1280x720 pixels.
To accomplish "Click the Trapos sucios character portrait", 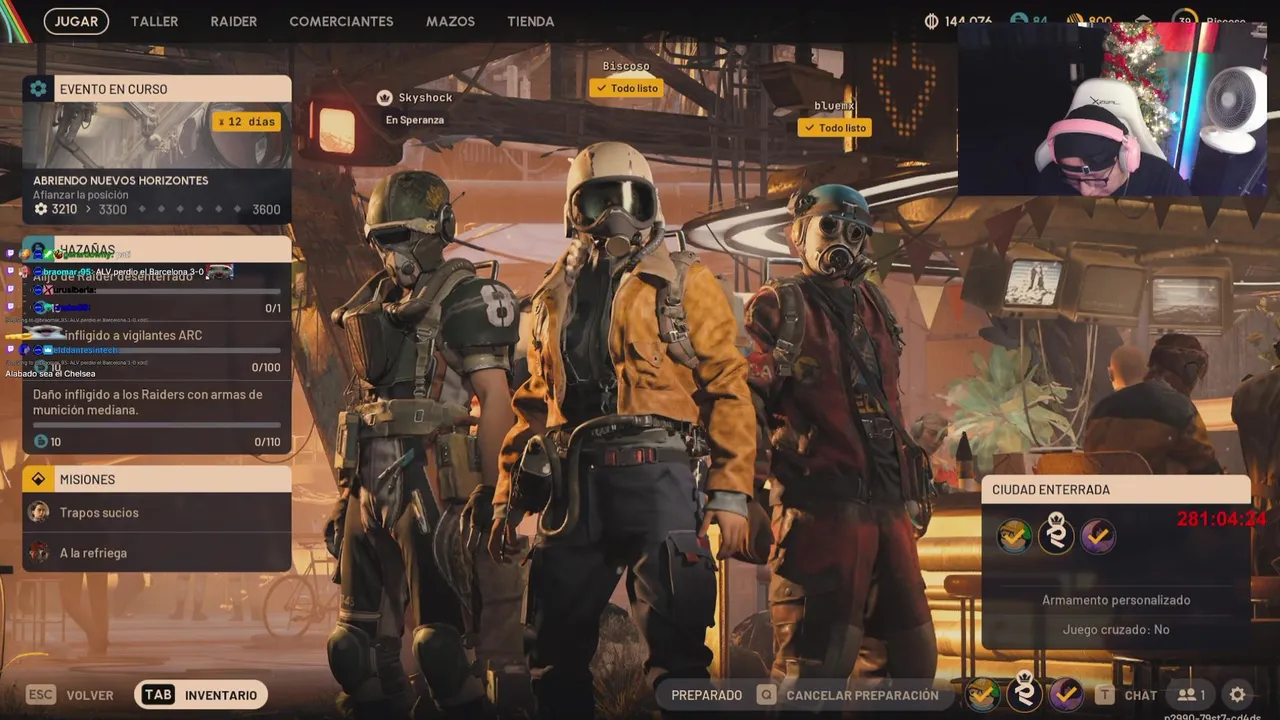I will [x=39, y=512].
